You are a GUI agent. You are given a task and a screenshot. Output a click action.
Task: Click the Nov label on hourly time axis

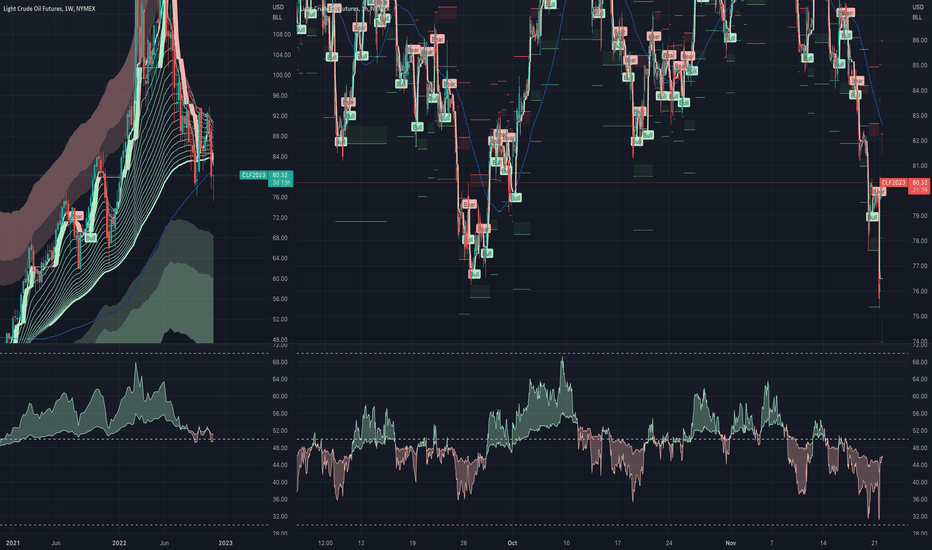pos(731,543)
